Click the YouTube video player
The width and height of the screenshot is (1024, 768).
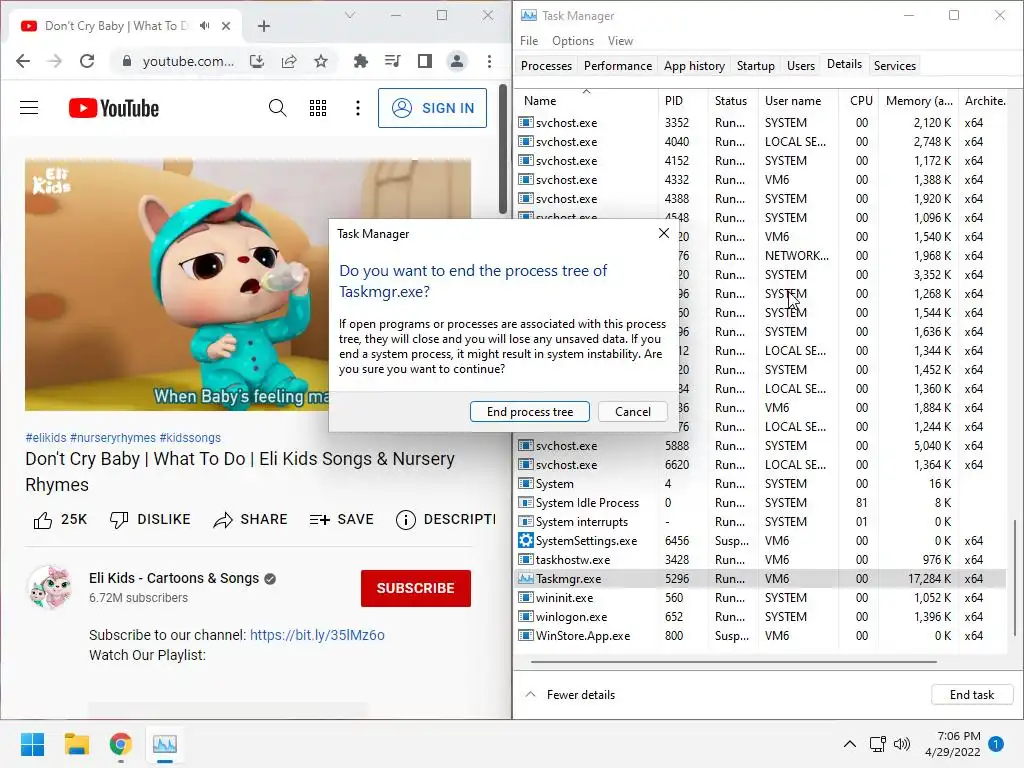[176, 285]
